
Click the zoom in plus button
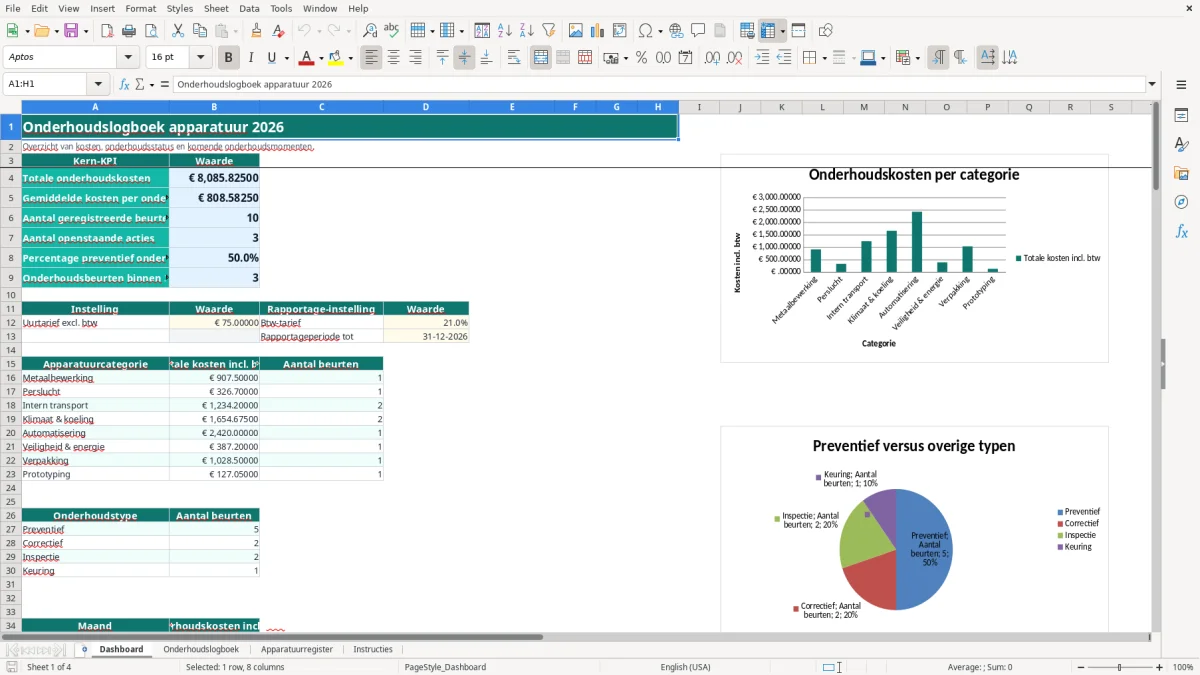tap(1160, 667)
